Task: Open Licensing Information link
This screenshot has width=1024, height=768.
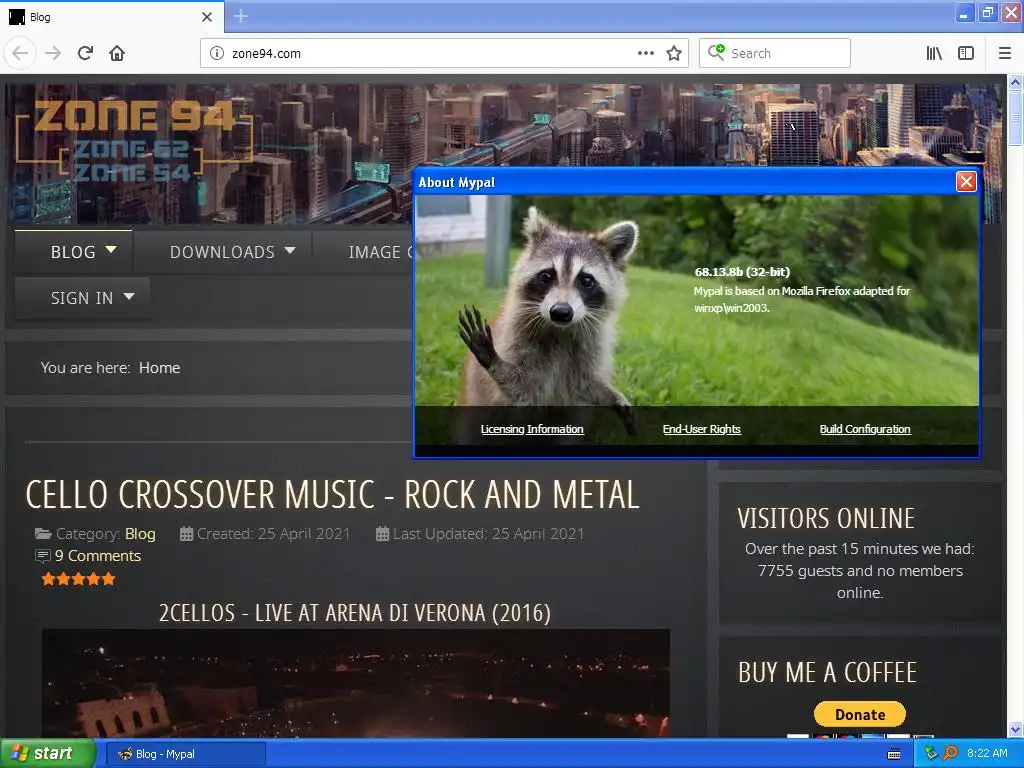Action: pyautogui.click(x=532, y=429)
